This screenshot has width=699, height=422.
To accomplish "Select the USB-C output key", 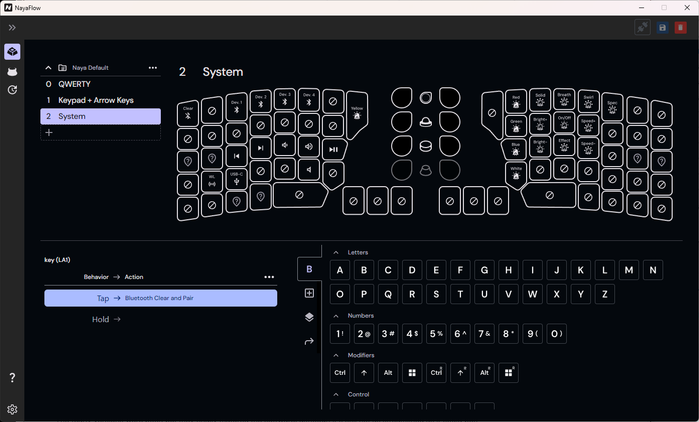I will click(x=236, y=179).
